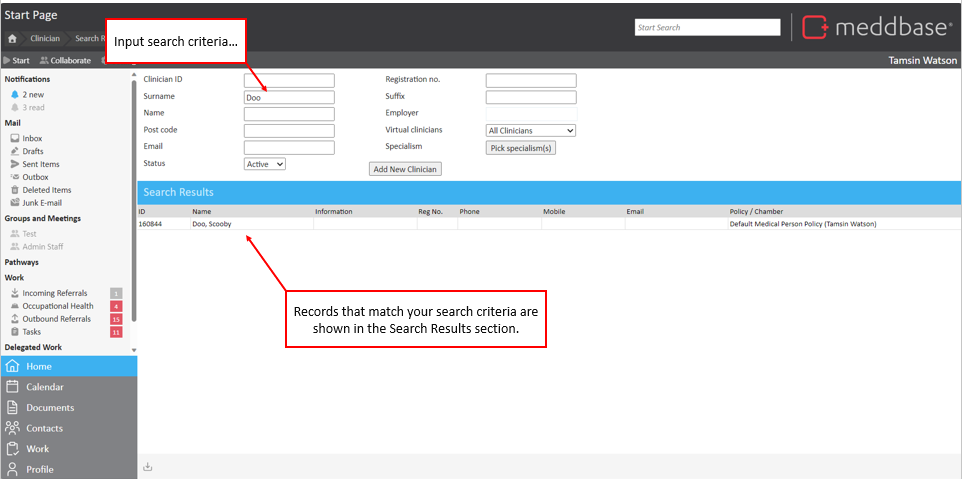Open the Calendar section in sidebar
This screenshot has height=479, width=962.
44,387
